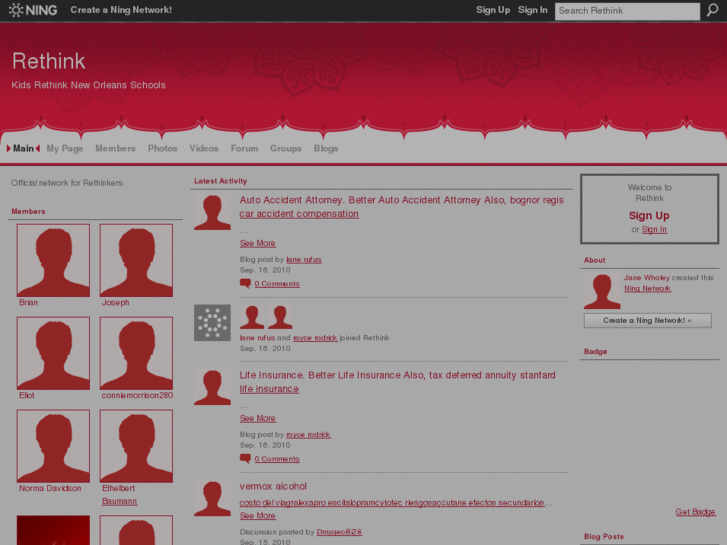Click the life insurance link
Screen dimensions: 727x545
click(269, 389)
